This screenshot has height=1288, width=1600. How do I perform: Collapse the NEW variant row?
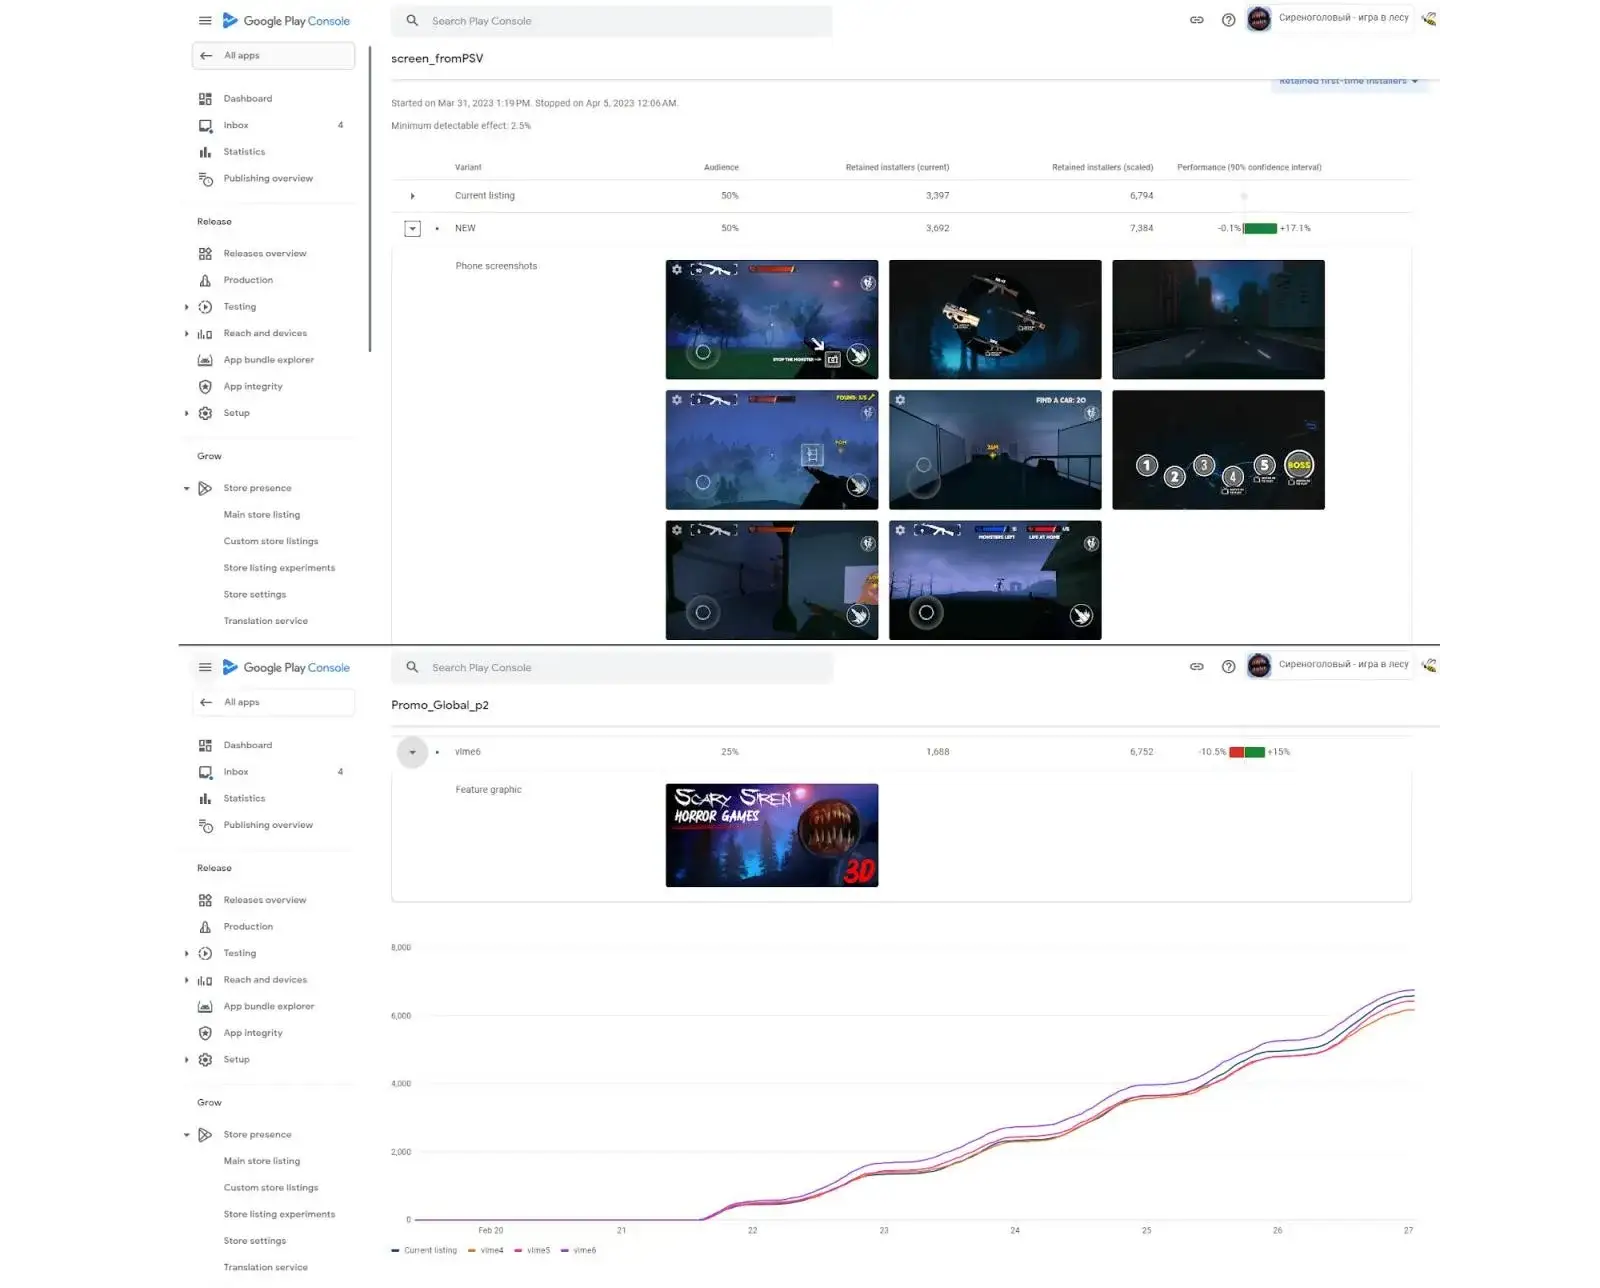(412, 229)
